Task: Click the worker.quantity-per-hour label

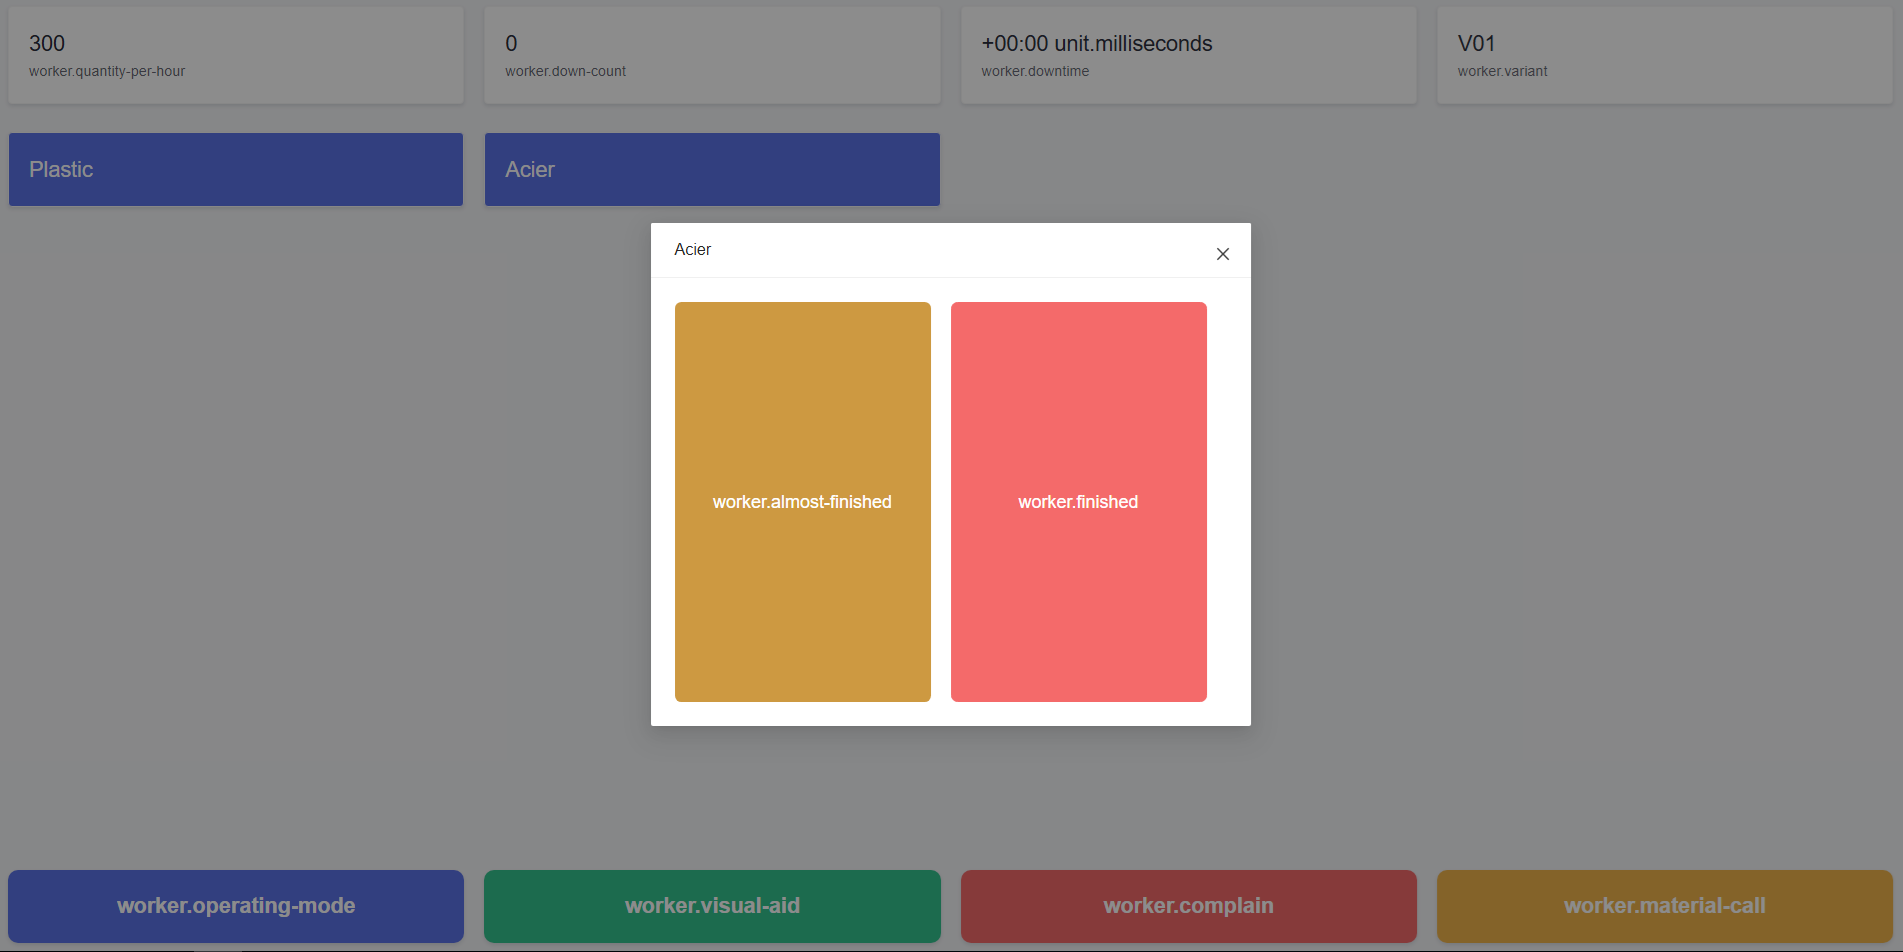Action: [x=107, y=71]
